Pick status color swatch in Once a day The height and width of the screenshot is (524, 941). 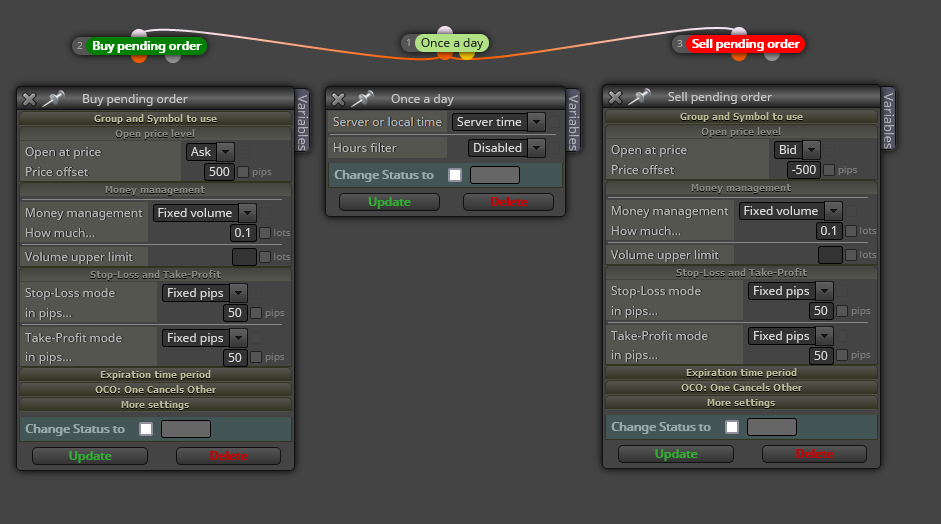click(x=495, y=175)
